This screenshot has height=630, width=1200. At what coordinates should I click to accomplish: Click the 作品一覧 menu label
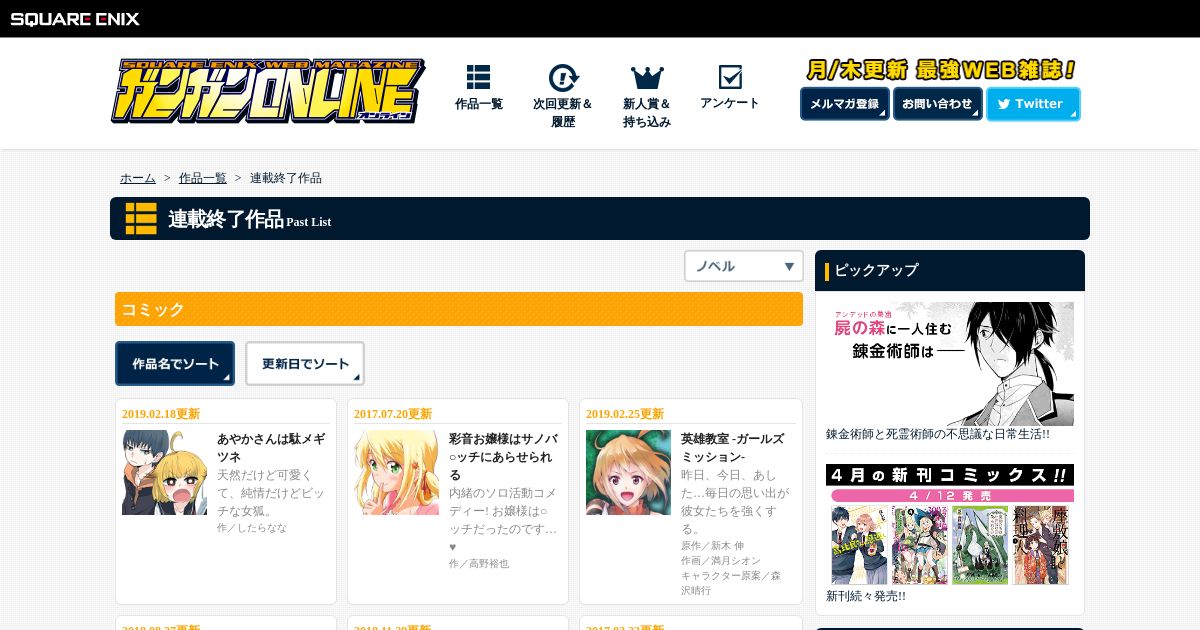point(479,104)
